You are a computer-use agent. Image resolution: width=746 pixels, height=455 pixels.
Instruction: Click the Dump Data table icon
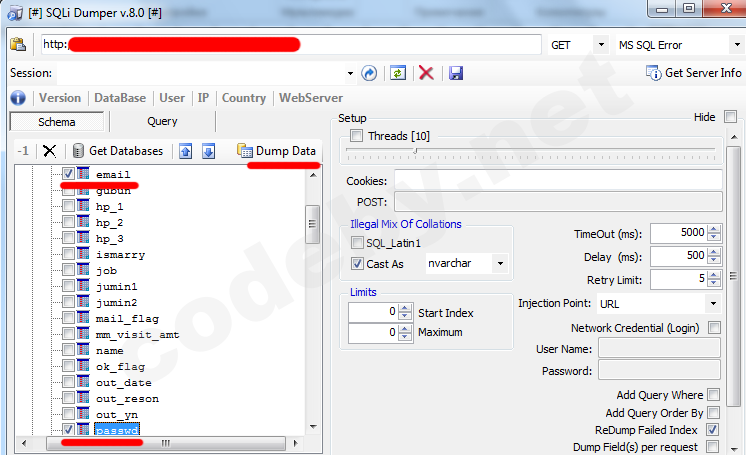[245, 151]
